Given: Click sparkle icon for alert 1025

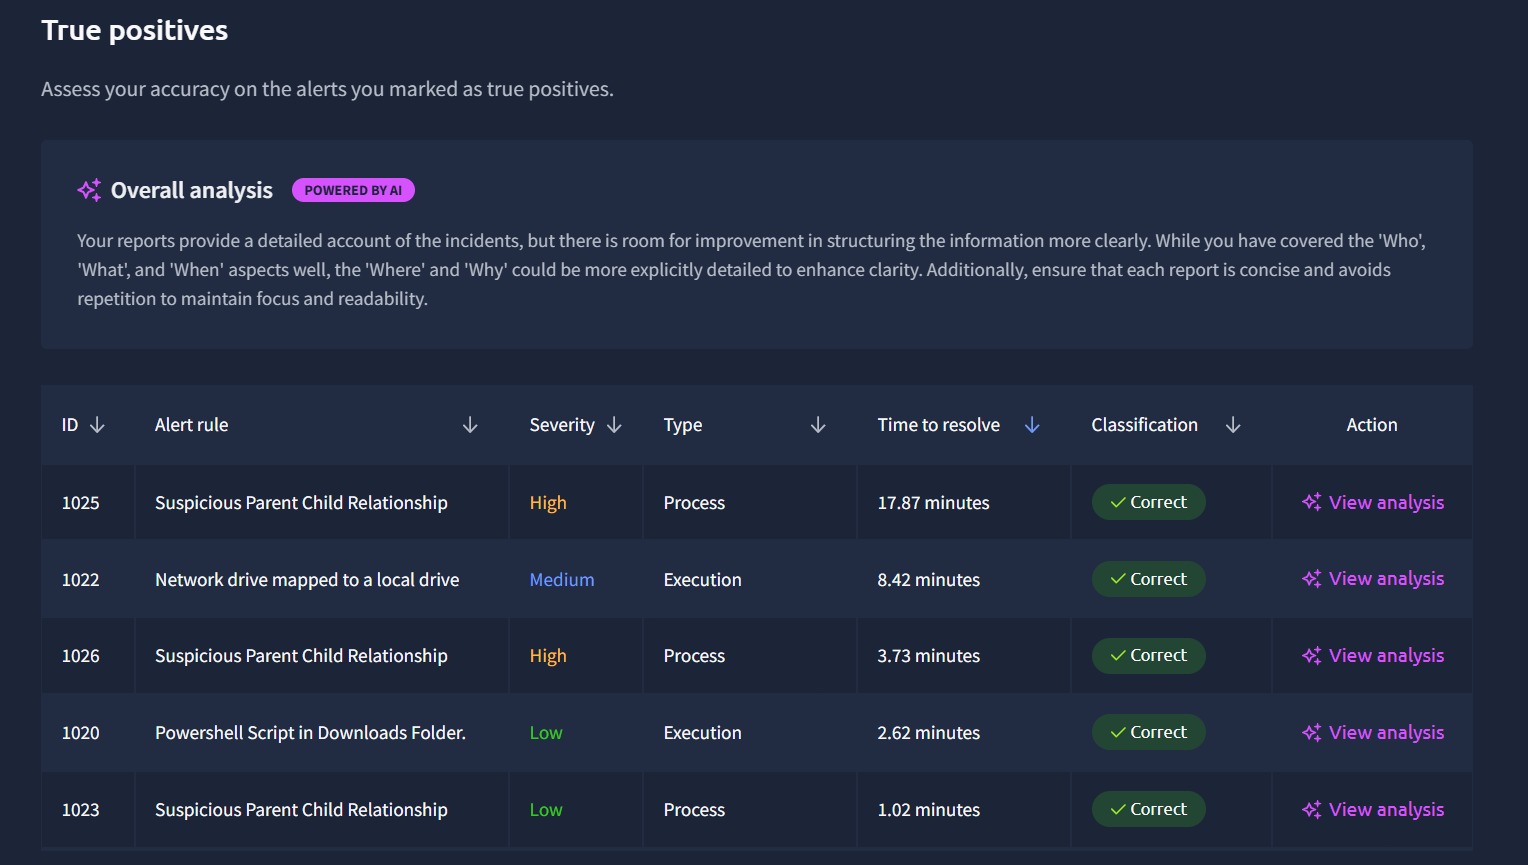Looking at the screenshot, I should pos(1311,502).
